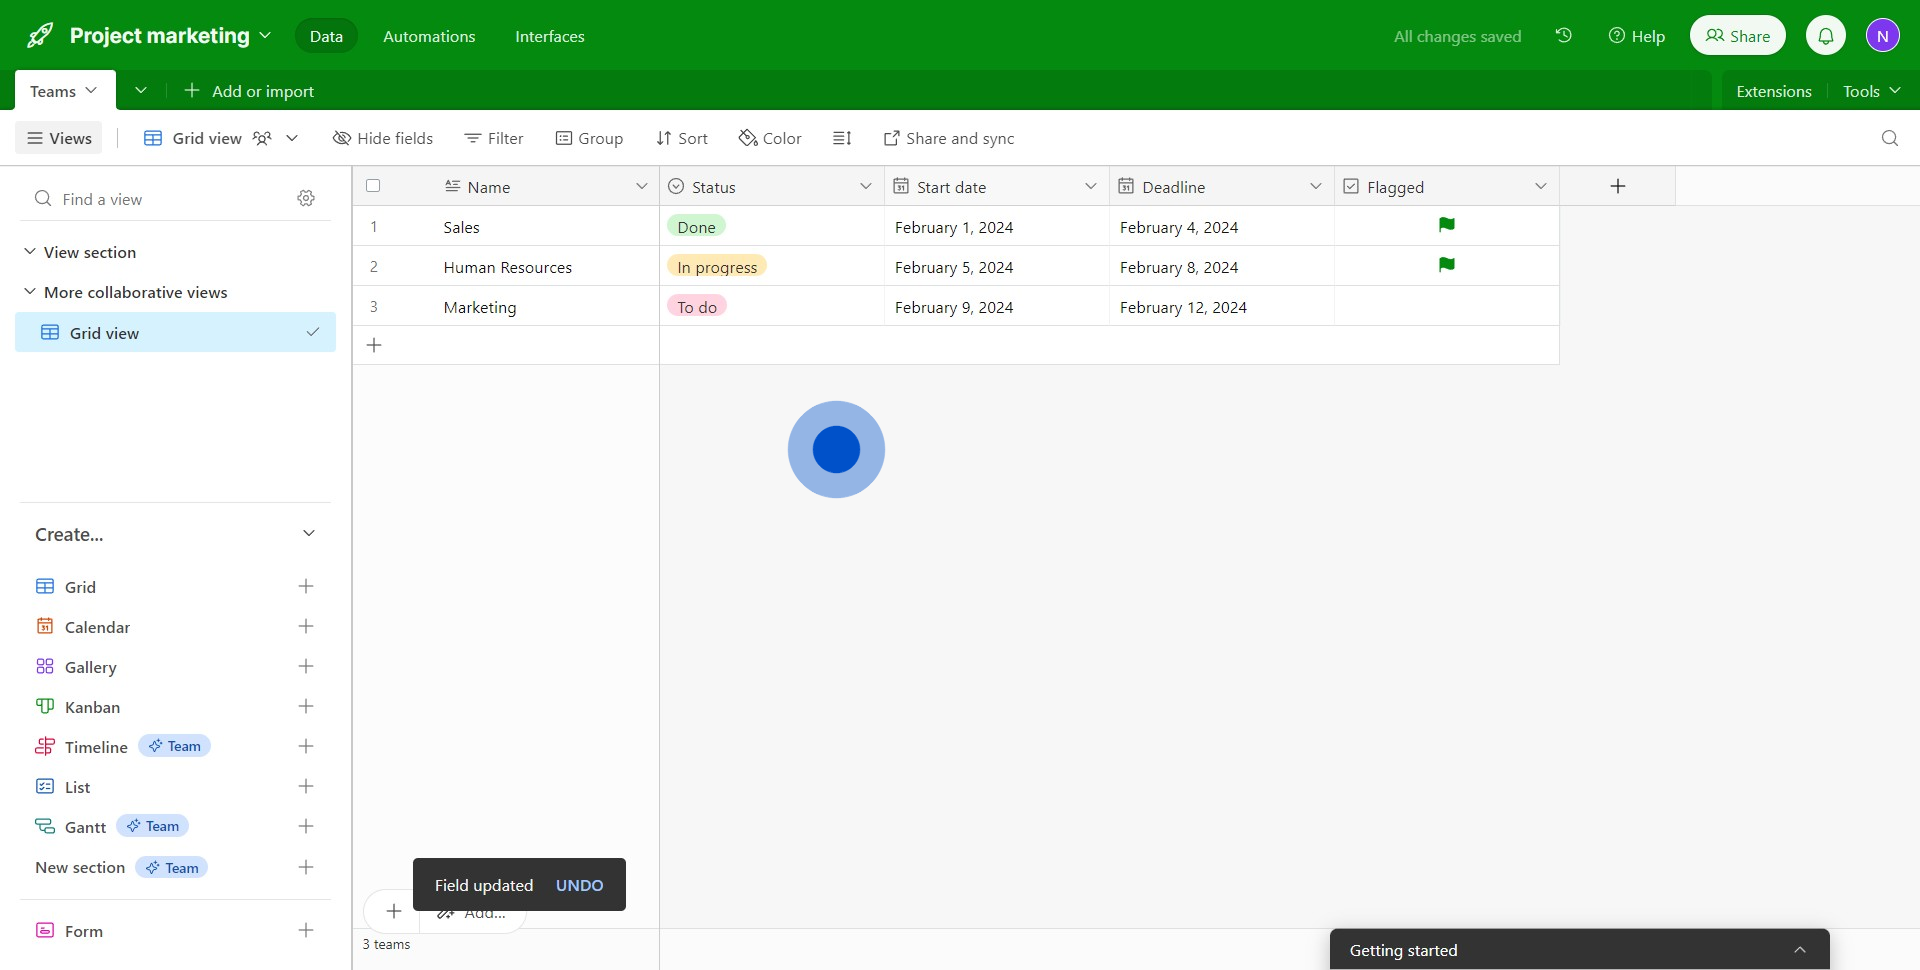Create a new Timeline view plus
Image resolution: width=1920 pixels, height=970 pixels.
(x=306, y=746)
